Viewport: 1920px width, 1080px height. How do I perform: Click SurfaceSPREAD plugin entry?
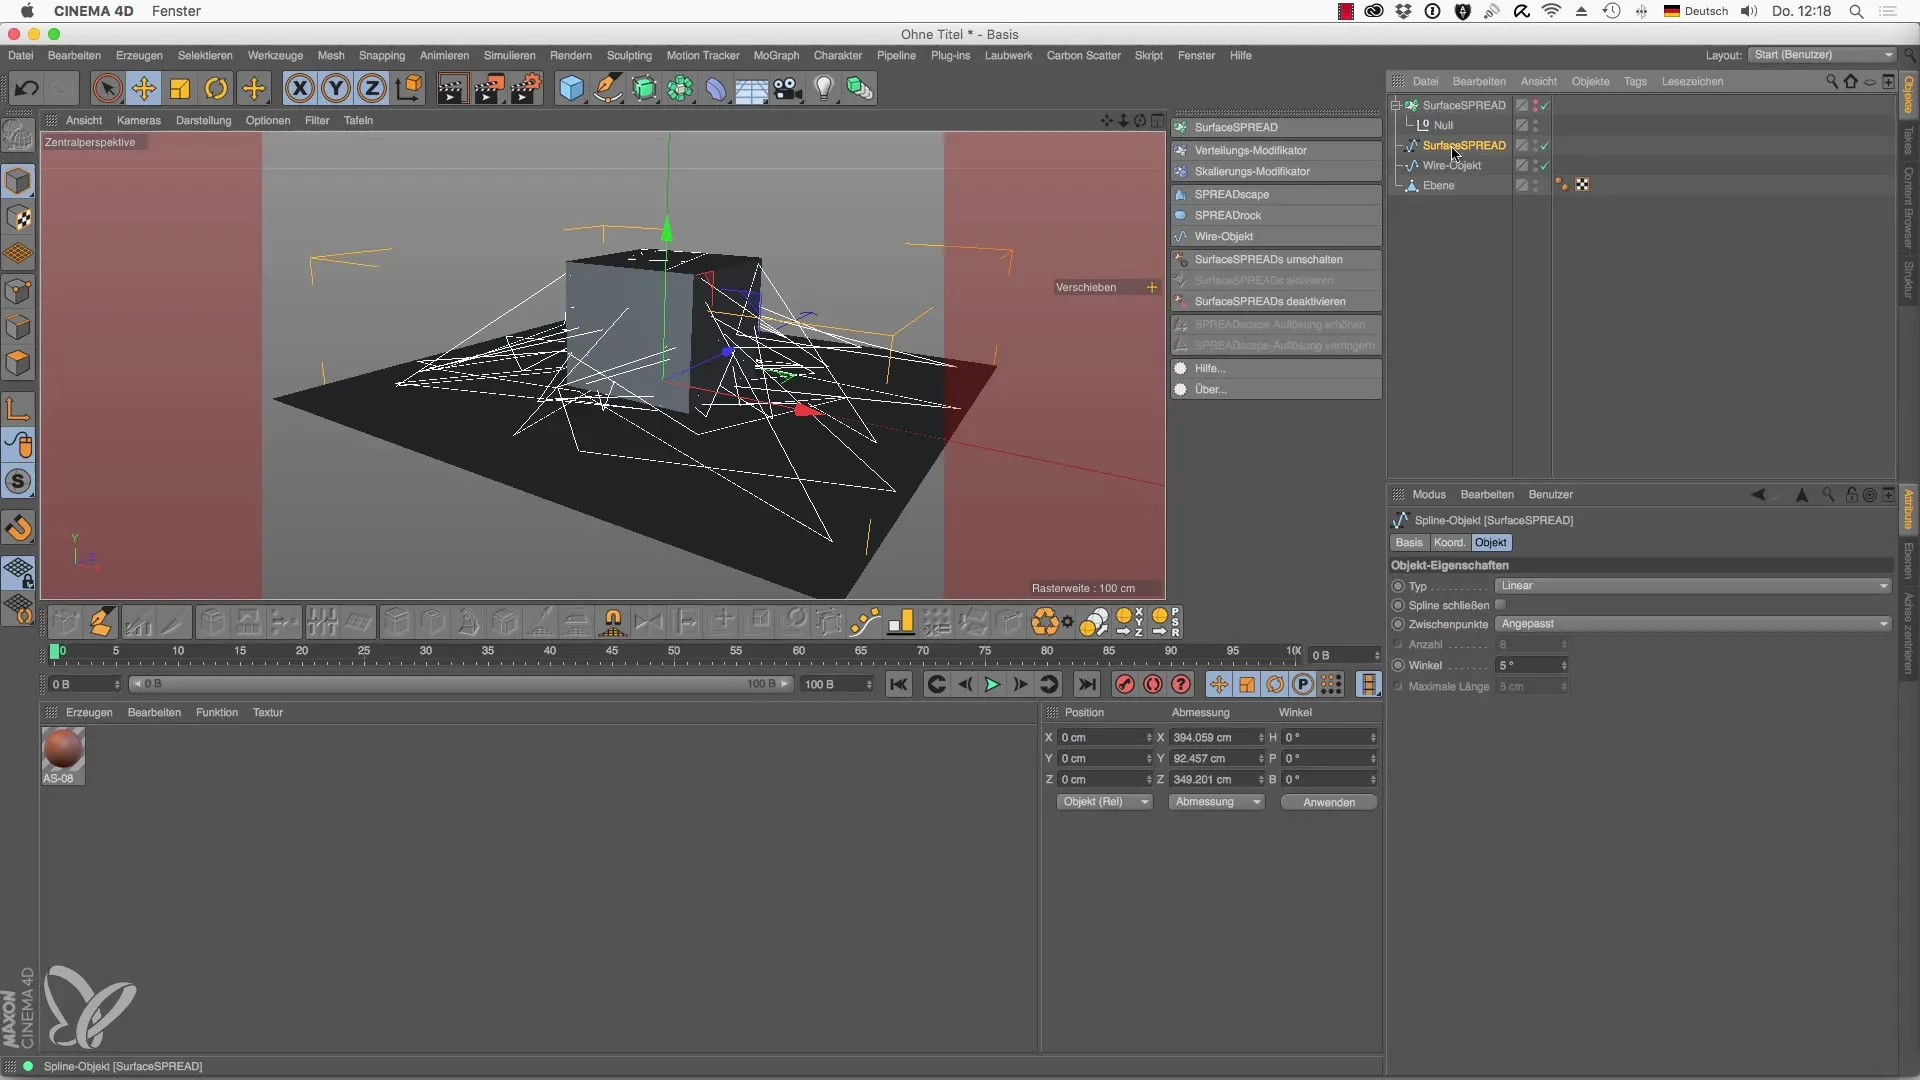pyautogui.click(x=1276, y=127)
